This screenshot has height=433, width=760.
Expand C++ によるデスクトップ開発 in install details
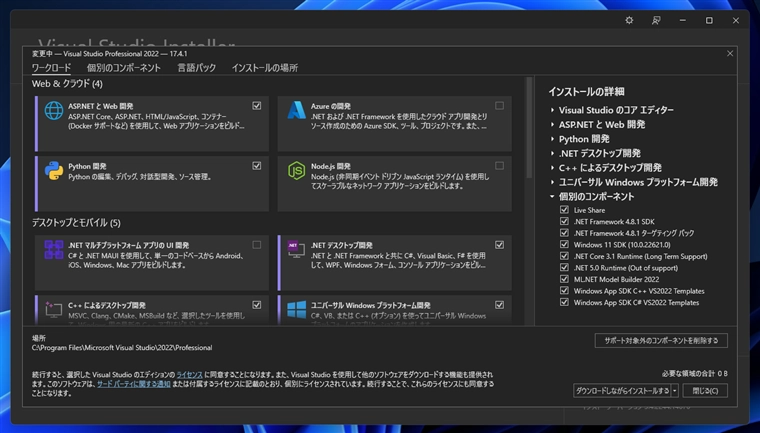[x=552, y=168]
